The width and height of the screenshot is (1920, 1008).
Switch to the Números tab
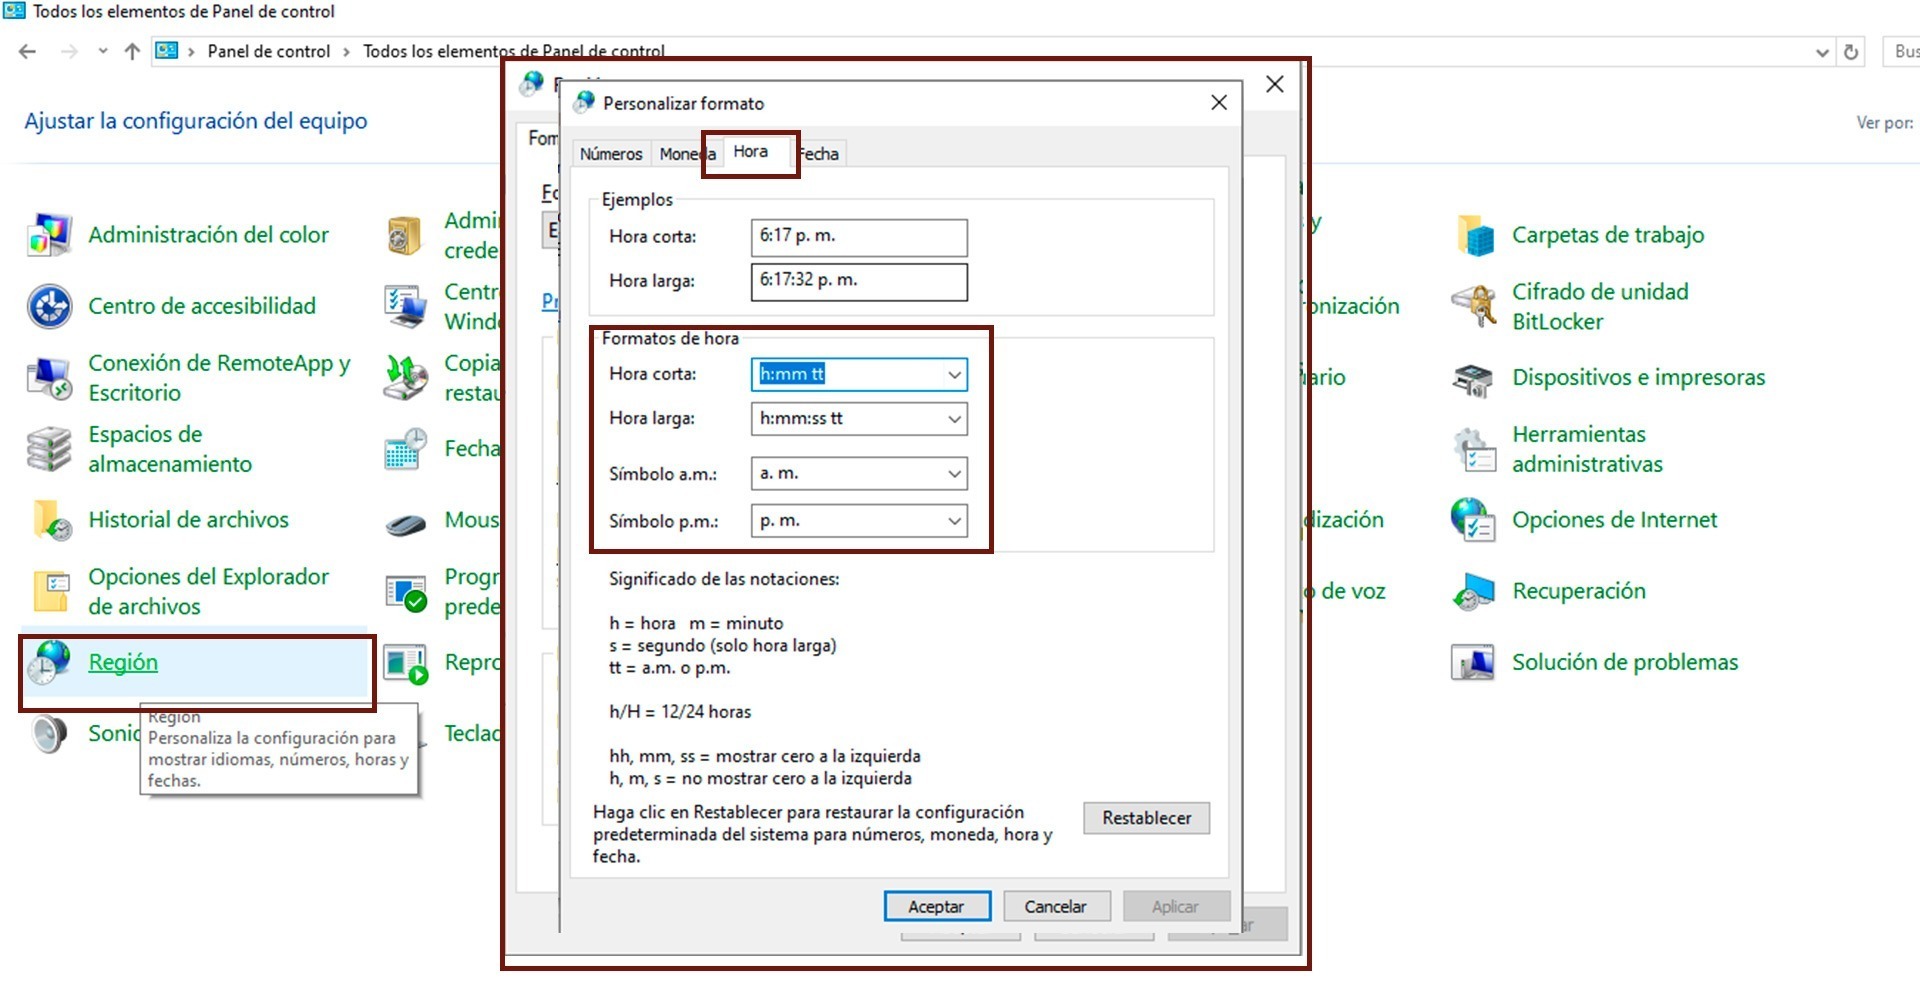pyautogui.click(x=610, y=154)
